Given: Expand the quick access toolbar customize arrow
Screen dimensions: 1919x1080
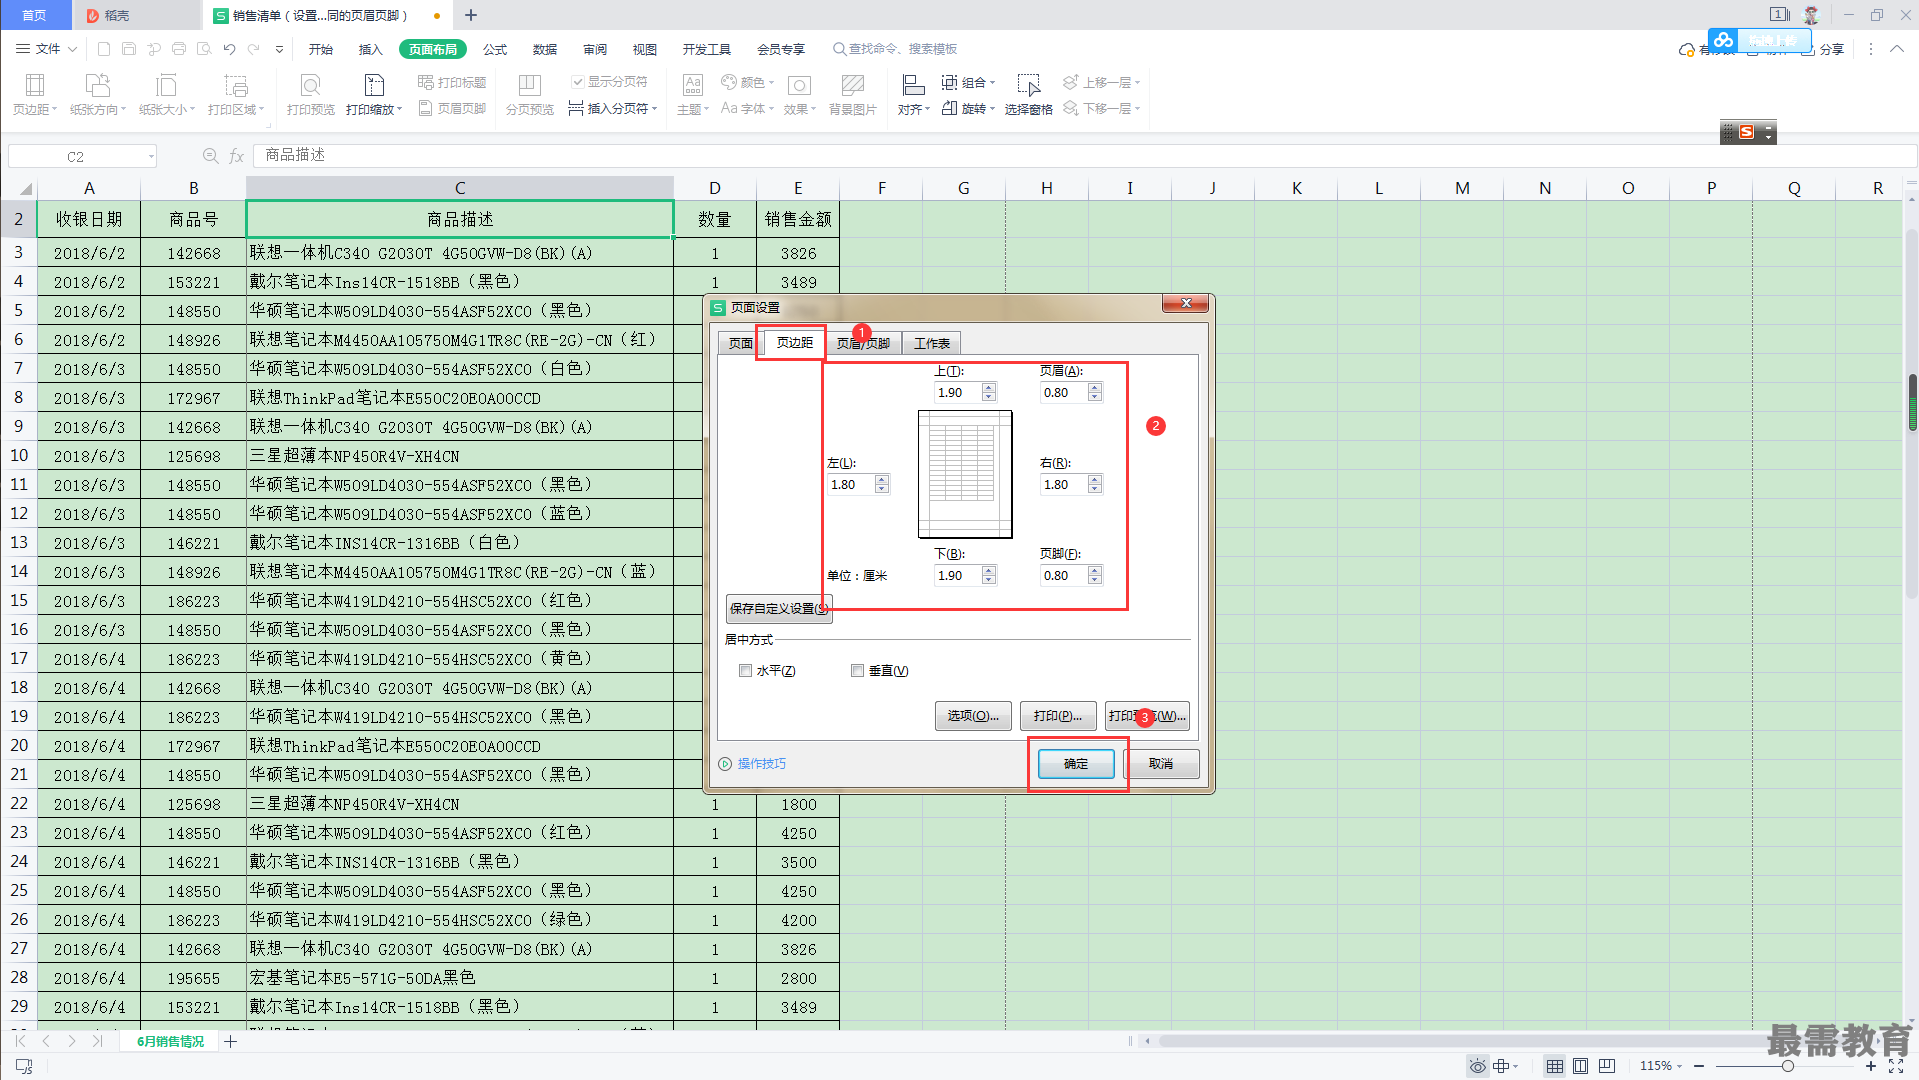Looking at the screenshot, I should (x=279, y=49).
